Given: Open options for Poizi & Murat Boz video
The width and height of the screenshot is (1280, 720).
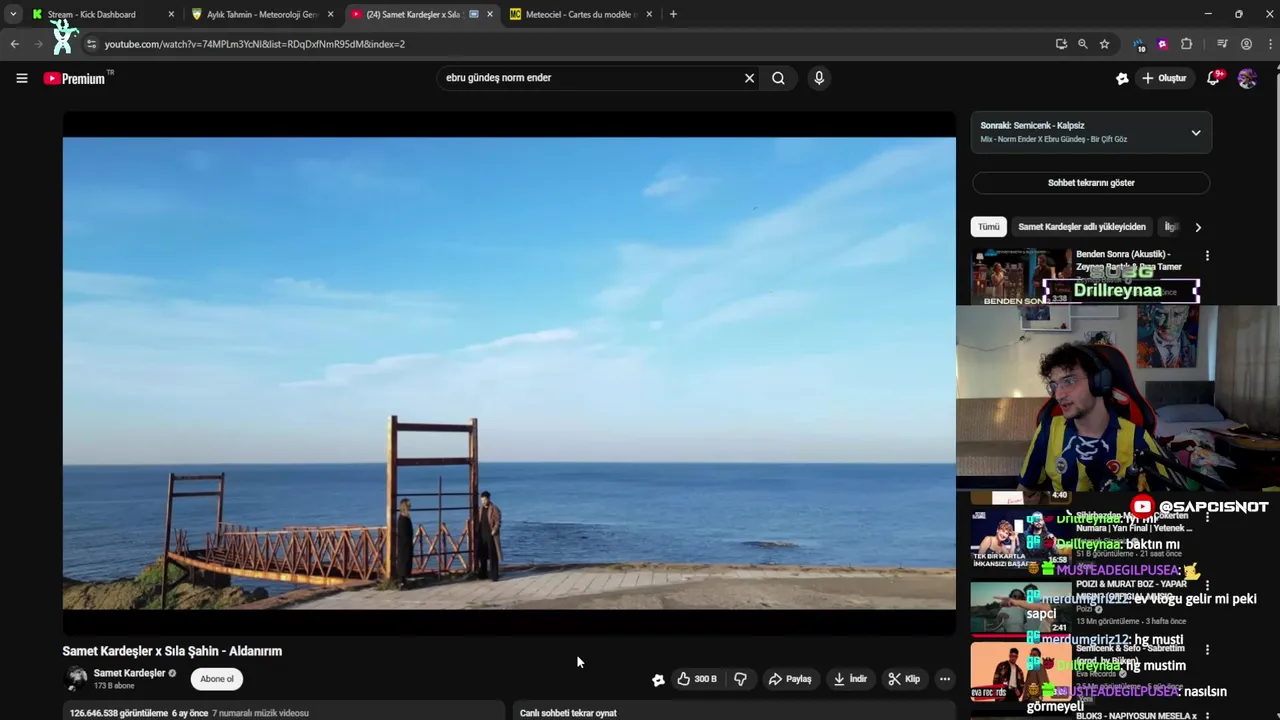Looking at the screenshot, I should coord(1207,586).
